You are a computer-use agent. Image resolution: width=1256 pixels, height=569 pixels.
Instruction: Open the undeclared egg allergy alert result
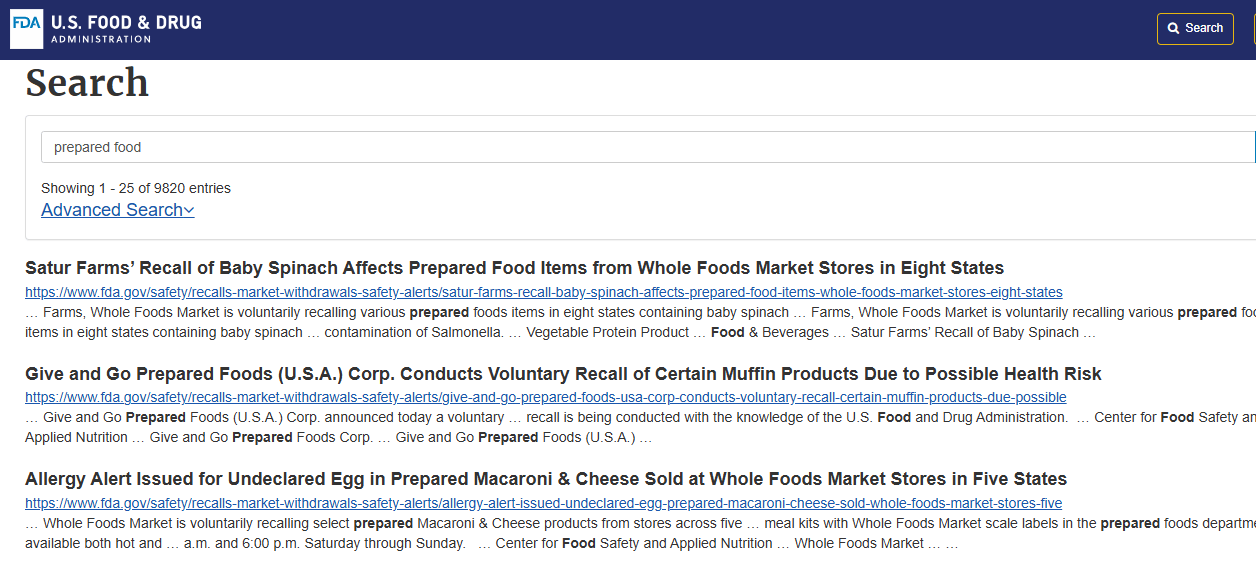pos(545,479)
